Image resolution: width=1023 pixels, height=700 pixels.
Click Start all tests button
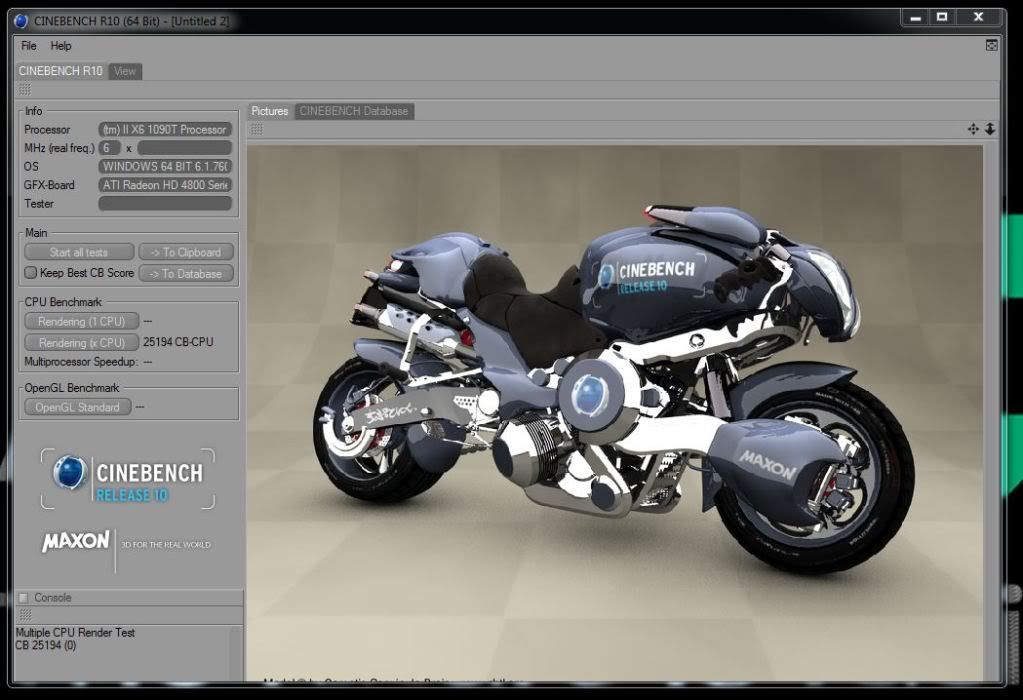point(79,252)
